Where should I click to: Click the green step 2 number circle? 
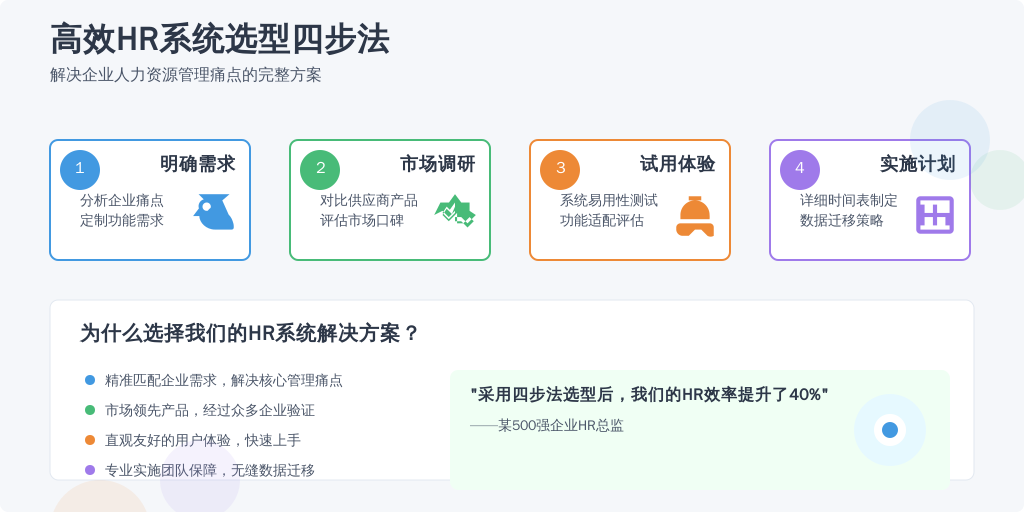pos(320,169)
